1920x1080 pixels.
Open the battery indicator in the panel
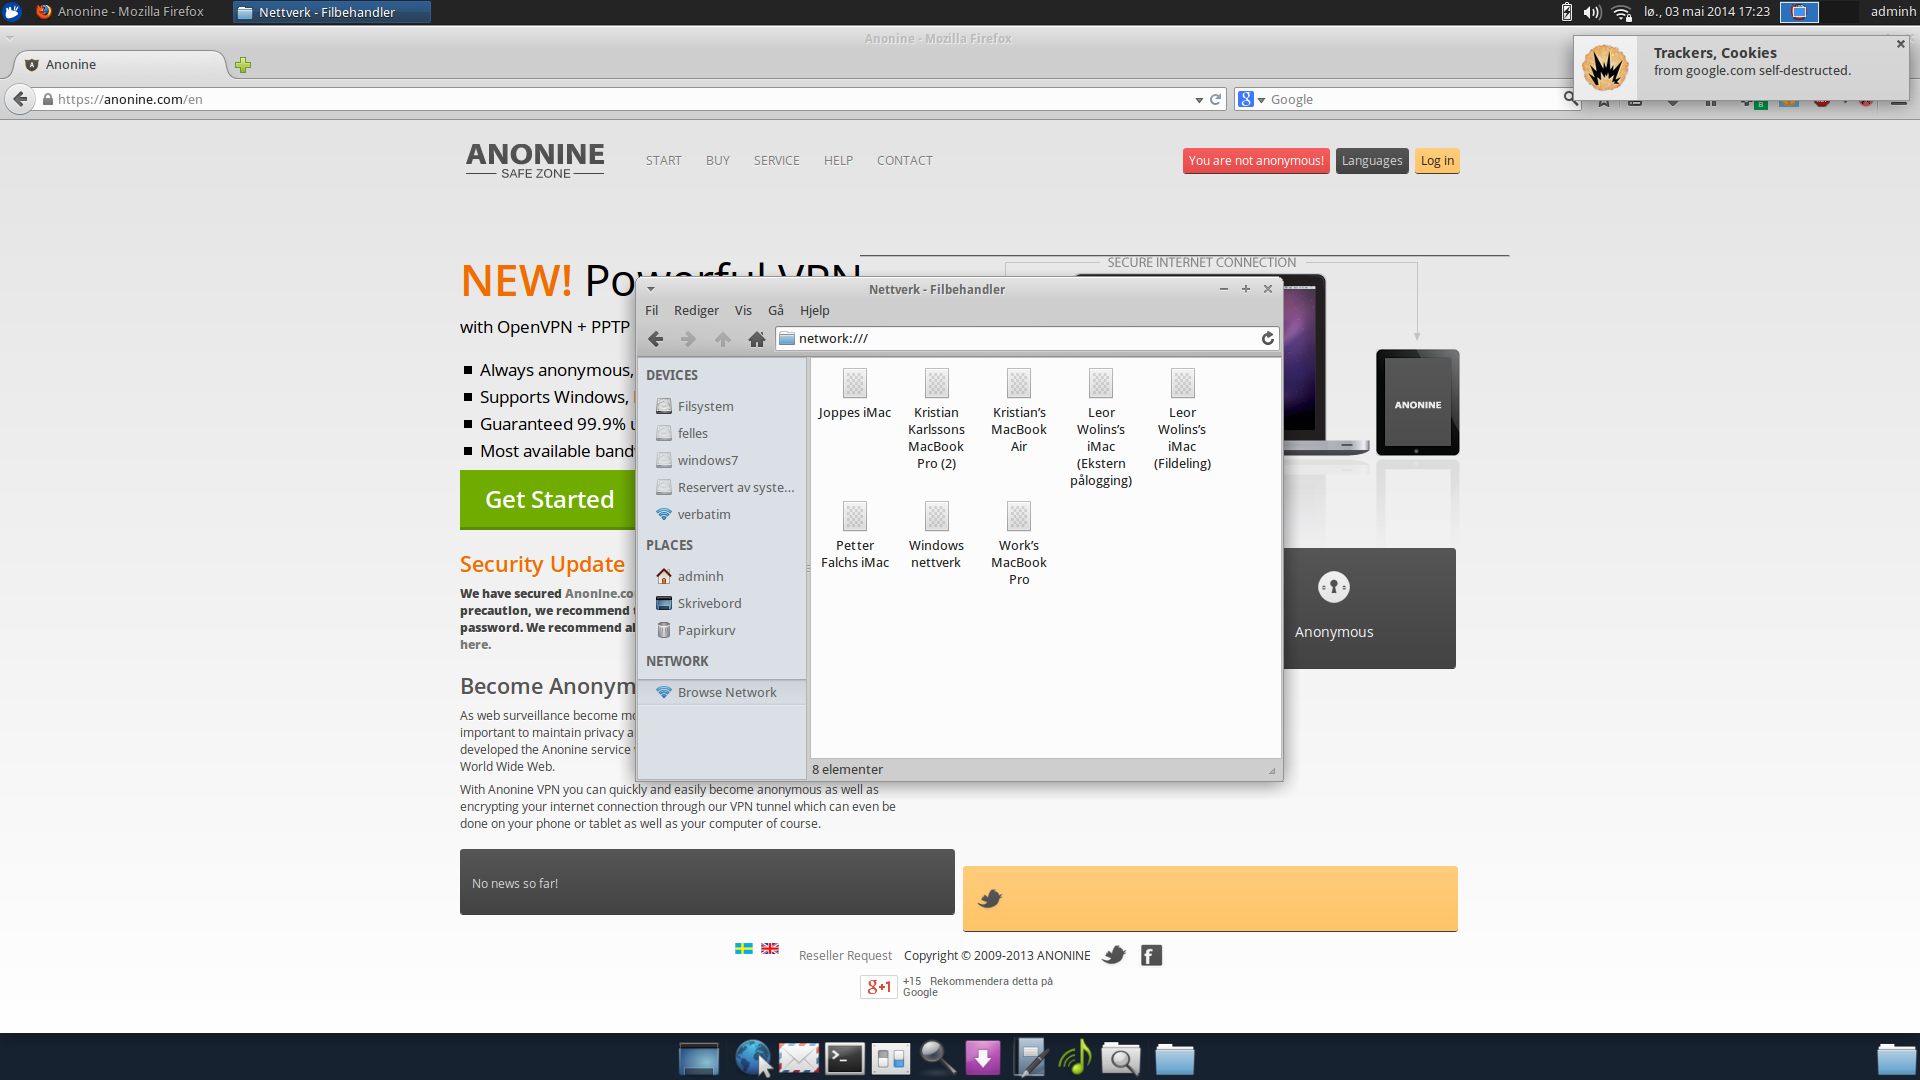(1567, 12)
